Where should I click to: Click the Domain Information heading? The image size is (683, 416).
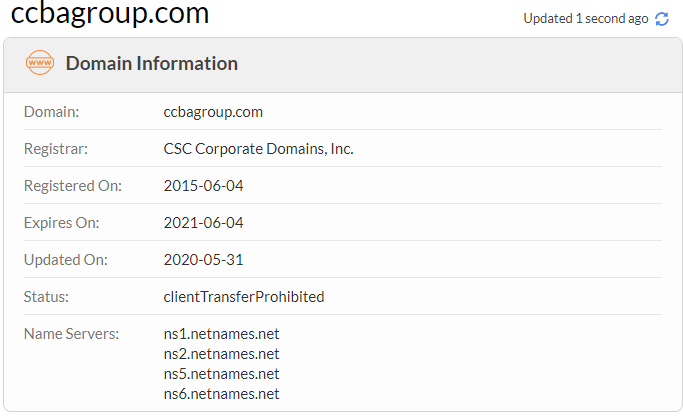(x=152, y=64)
